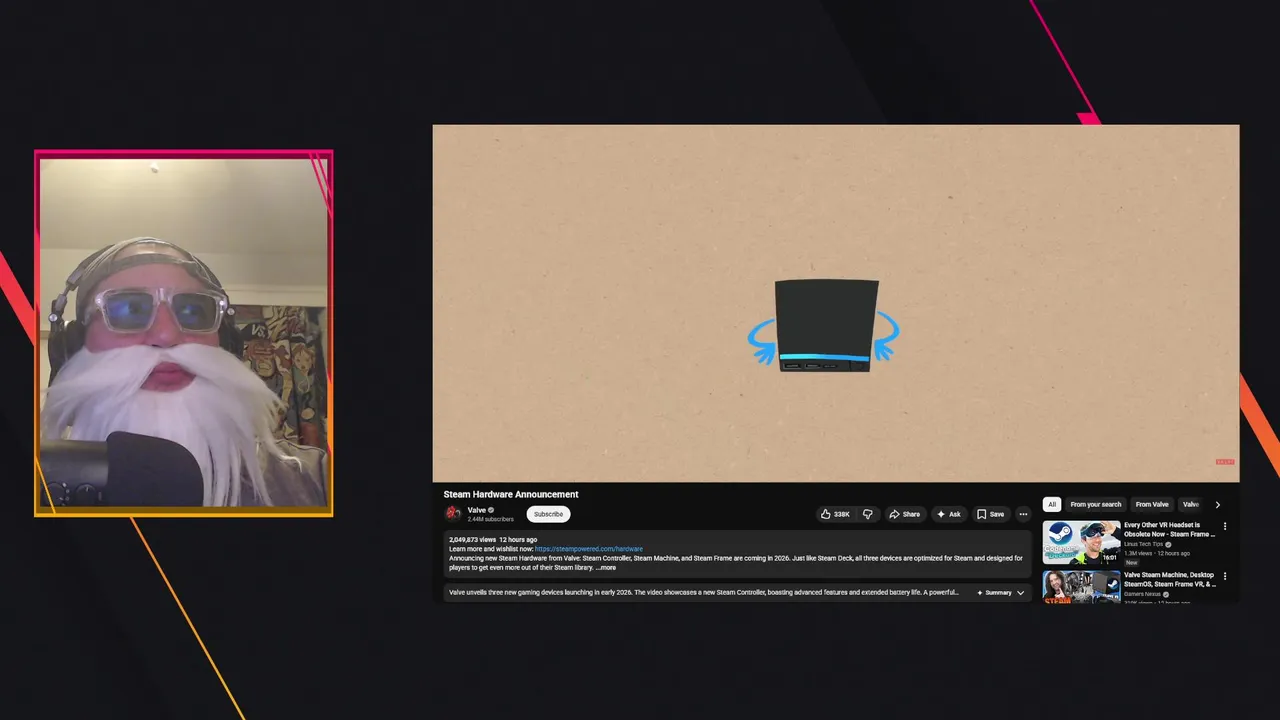This screenshot has height=720, width=1280.
Task: Click the 2.44M subscribers text
Action: pyautogui.click(x=490, y=519)
